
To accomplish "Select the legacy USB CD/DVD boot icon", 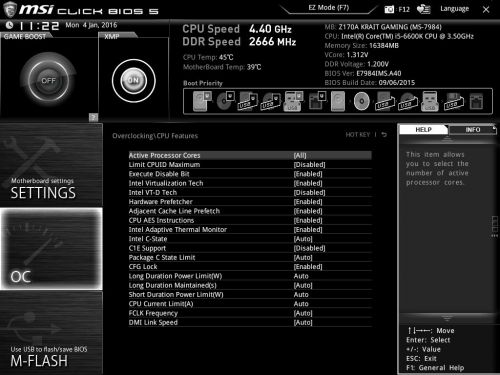I will pyautogui.click(x=407, y=102).
